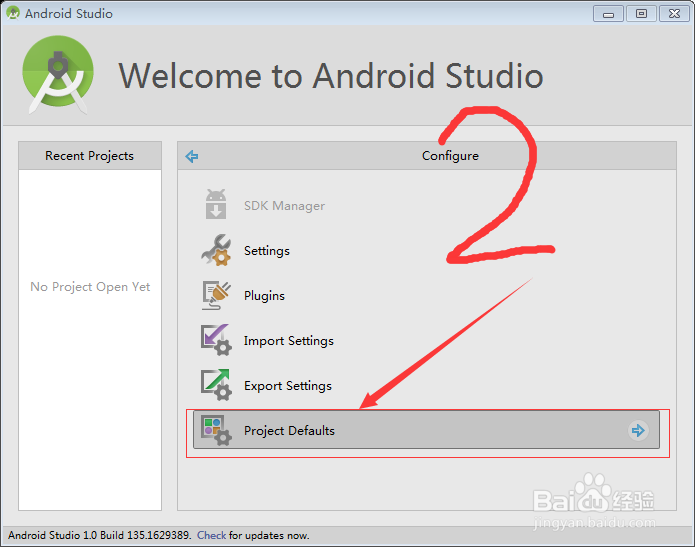Open the Settings entry

point(267,251)
